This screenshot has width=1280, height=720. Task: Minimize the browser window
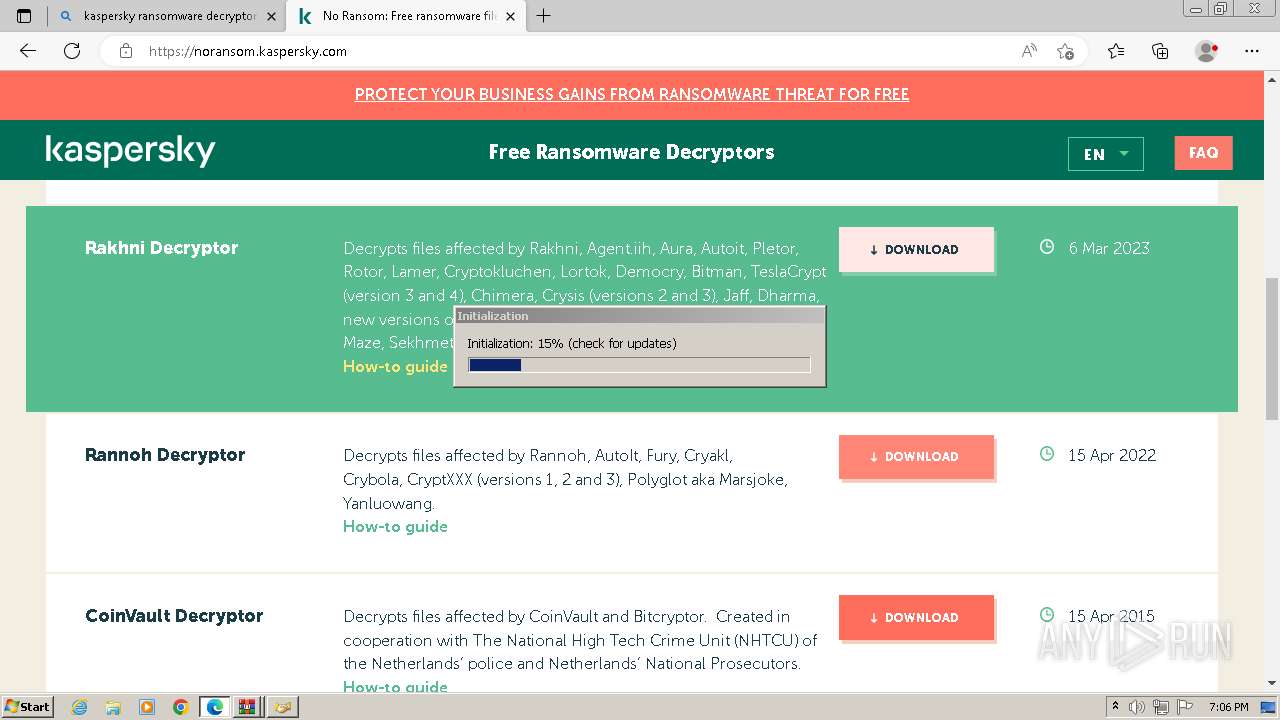[1196, 8]
